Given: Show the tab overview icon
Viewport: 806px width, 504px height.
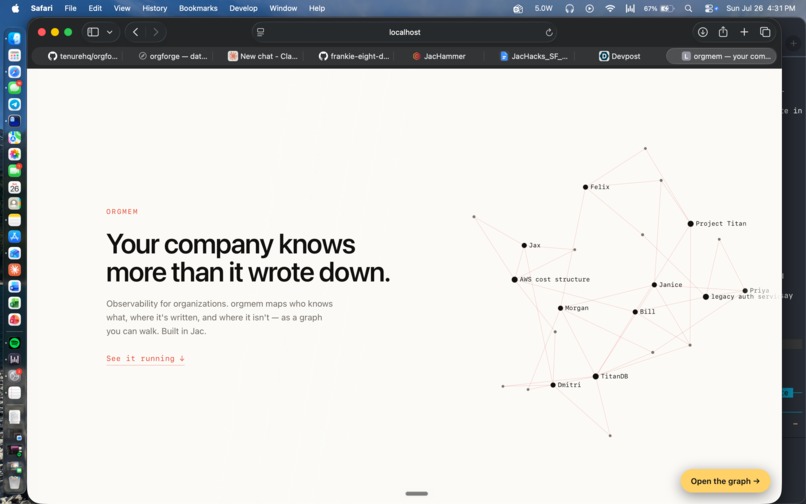Looking at the screenshot, I should tap(765, 32).
